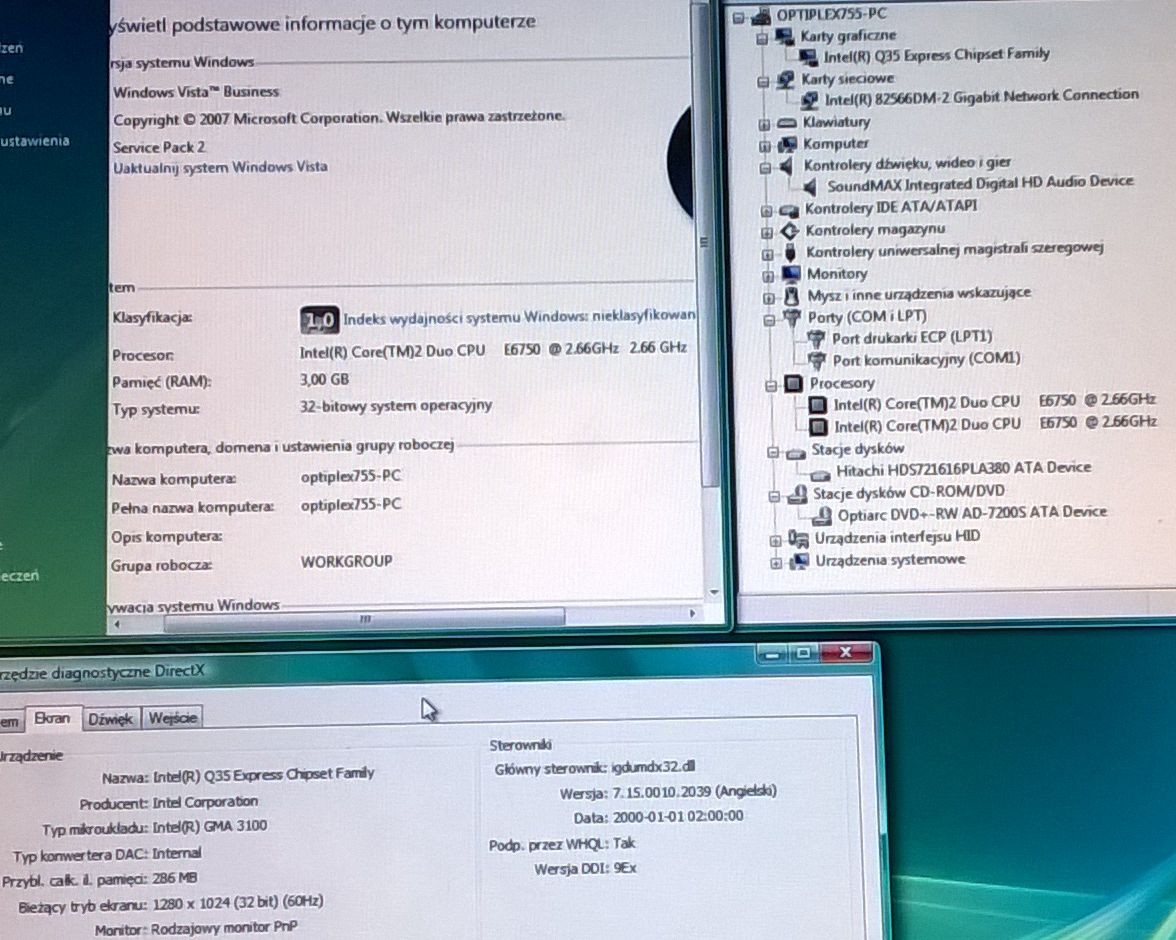Open the Wejście tab in DirectX tool
This screenshot has height=940, width=1176.
(x=173, y=717)
